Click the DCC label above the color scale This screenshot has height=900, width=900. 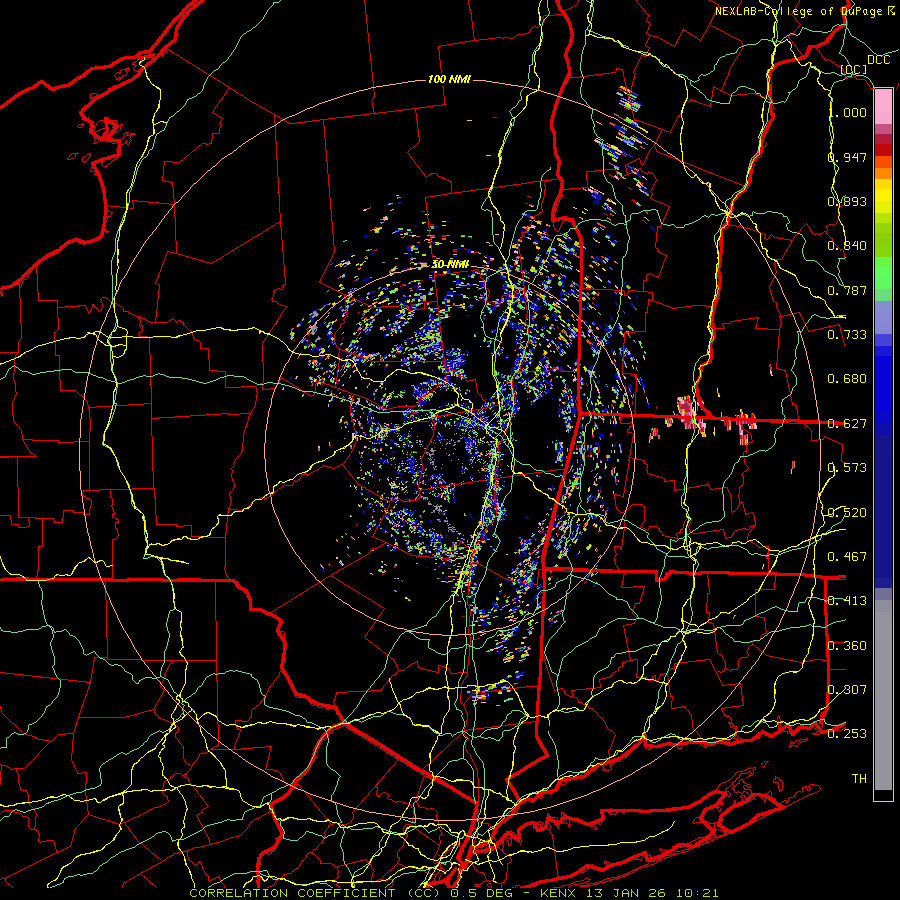click(878, 60)
